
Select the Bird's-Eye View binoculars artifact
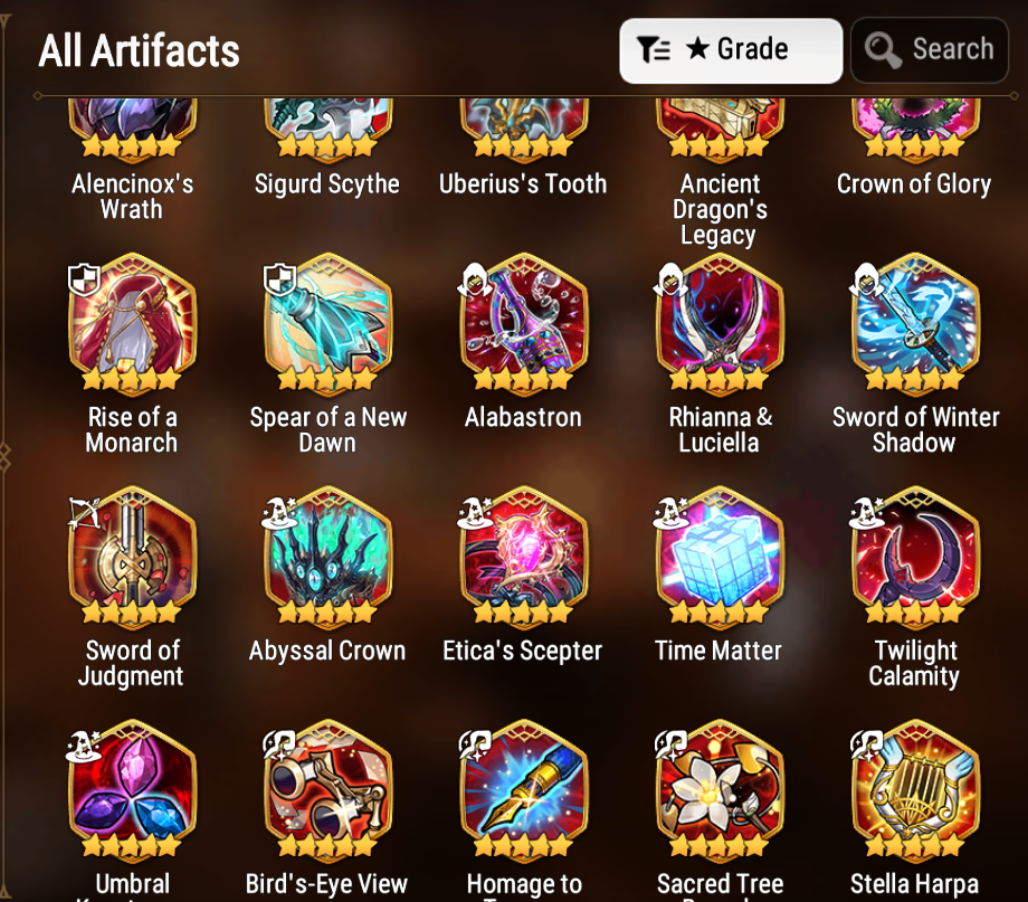[328, 791]
